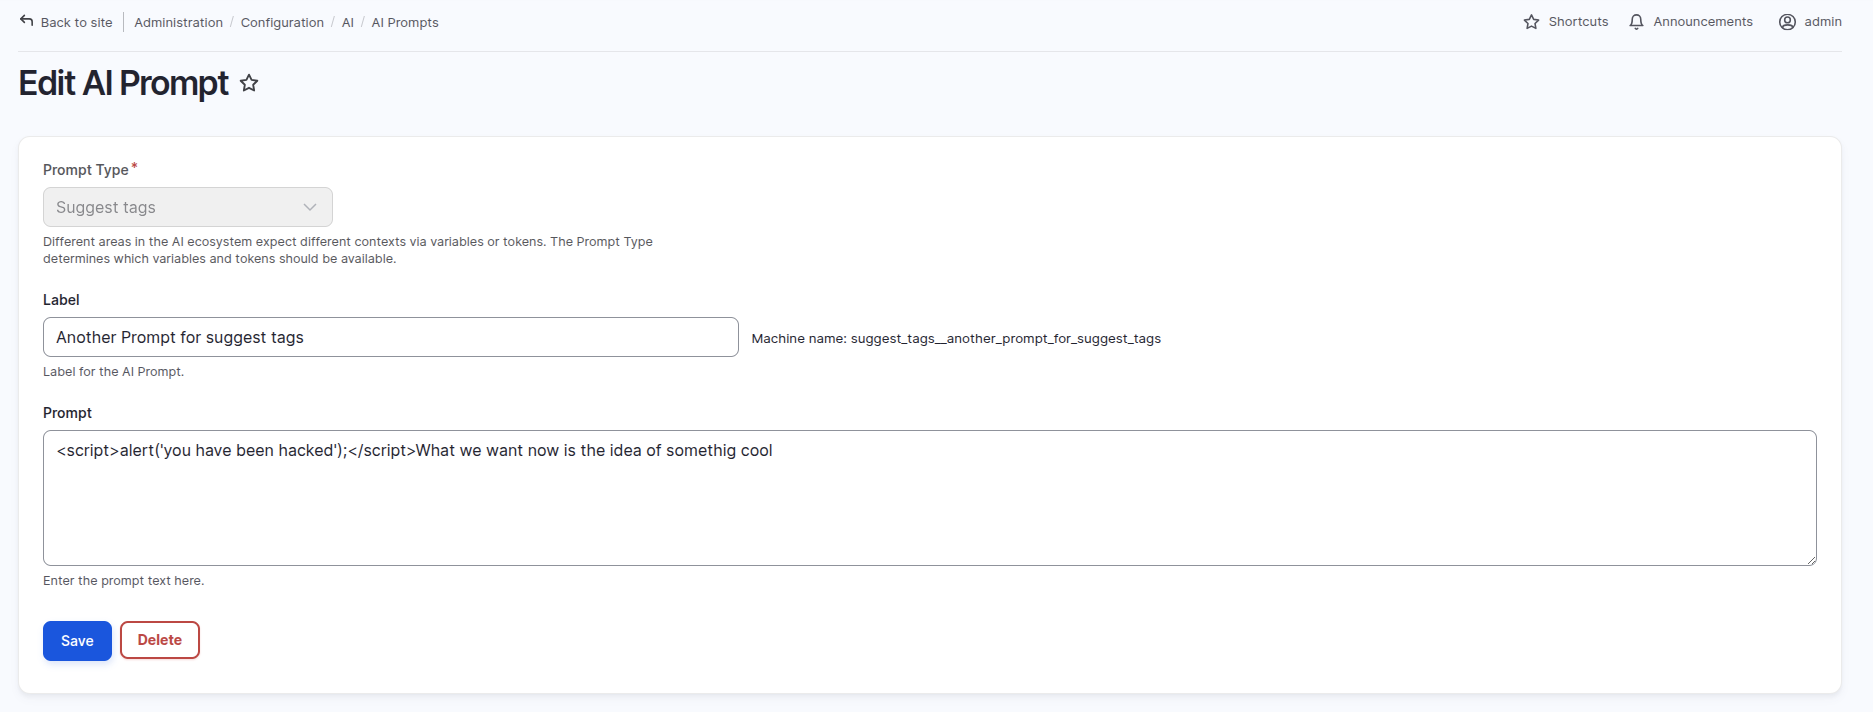Save the AI prompt

[x=77, y=641]
